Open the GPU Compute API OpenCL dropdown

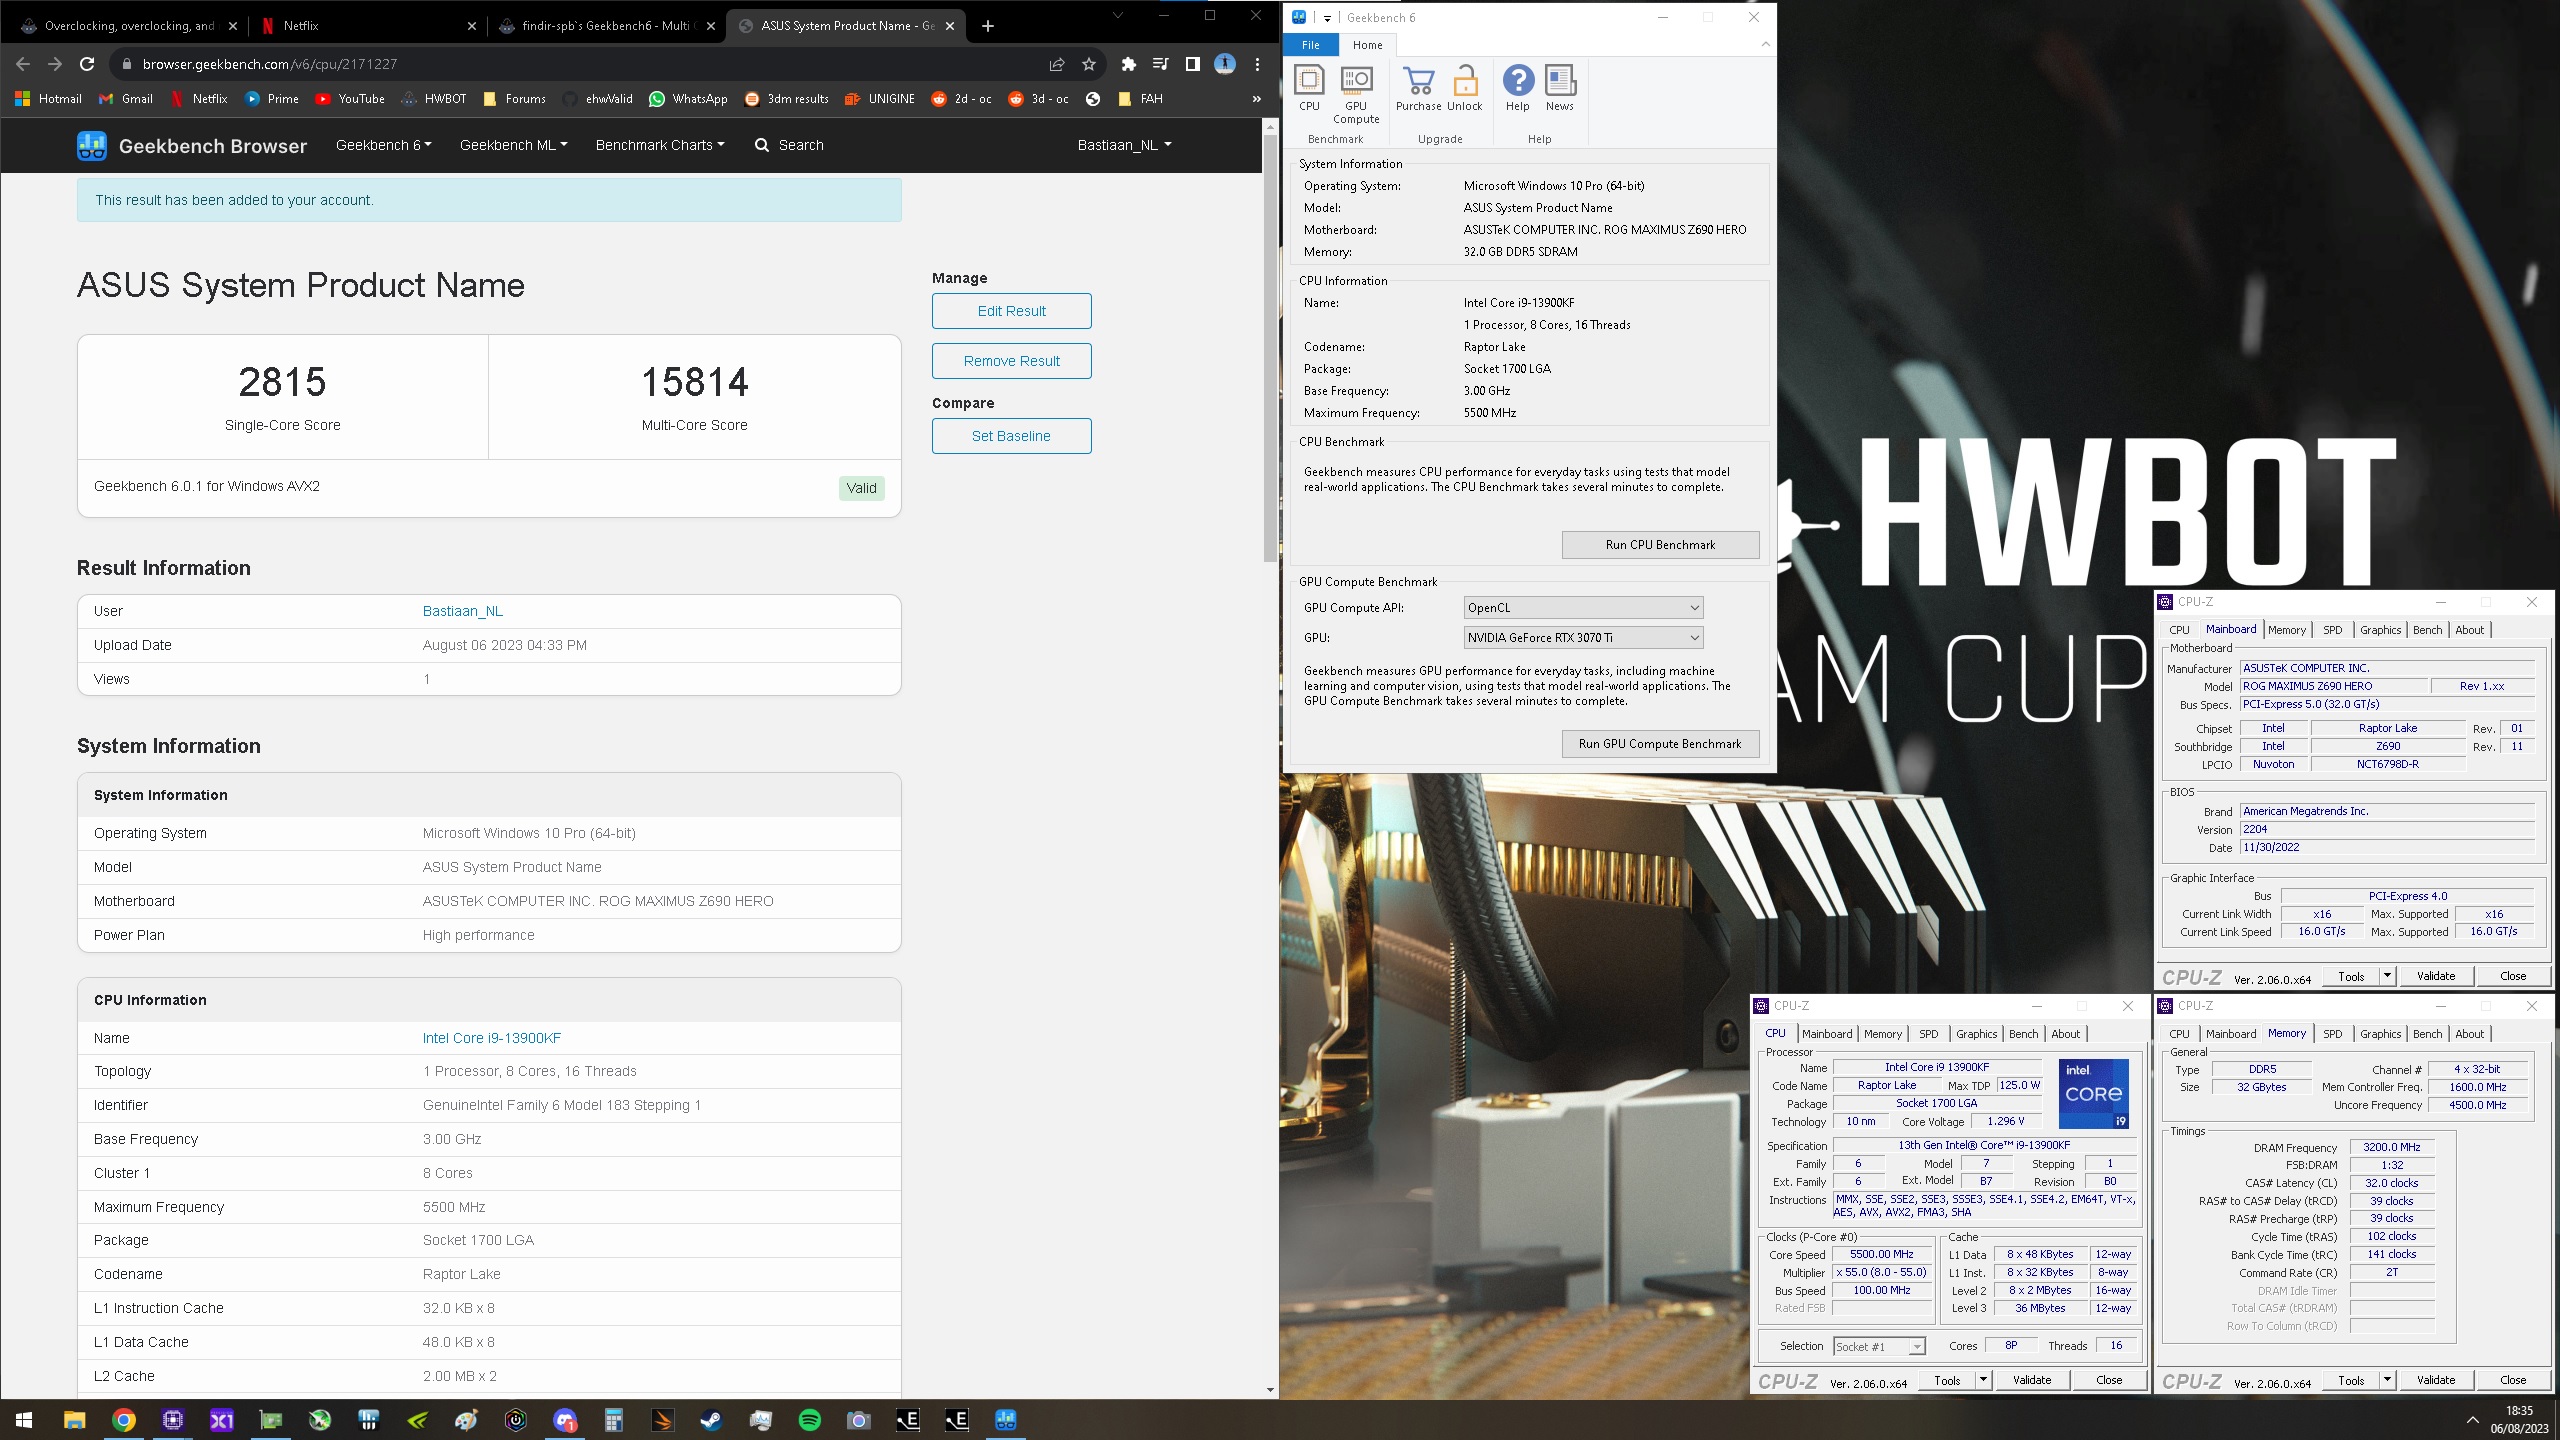click(x=1583, y=608)
